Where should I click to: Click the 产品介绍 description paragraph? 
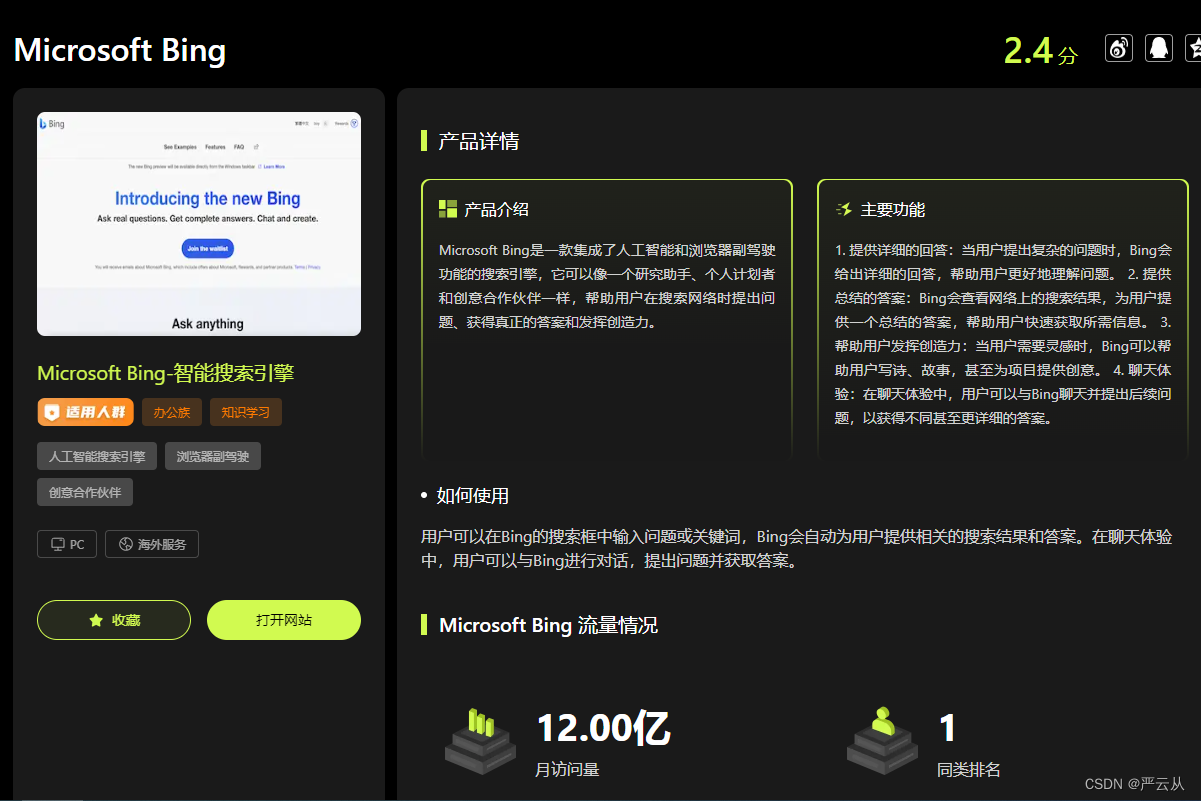[607, 286]
